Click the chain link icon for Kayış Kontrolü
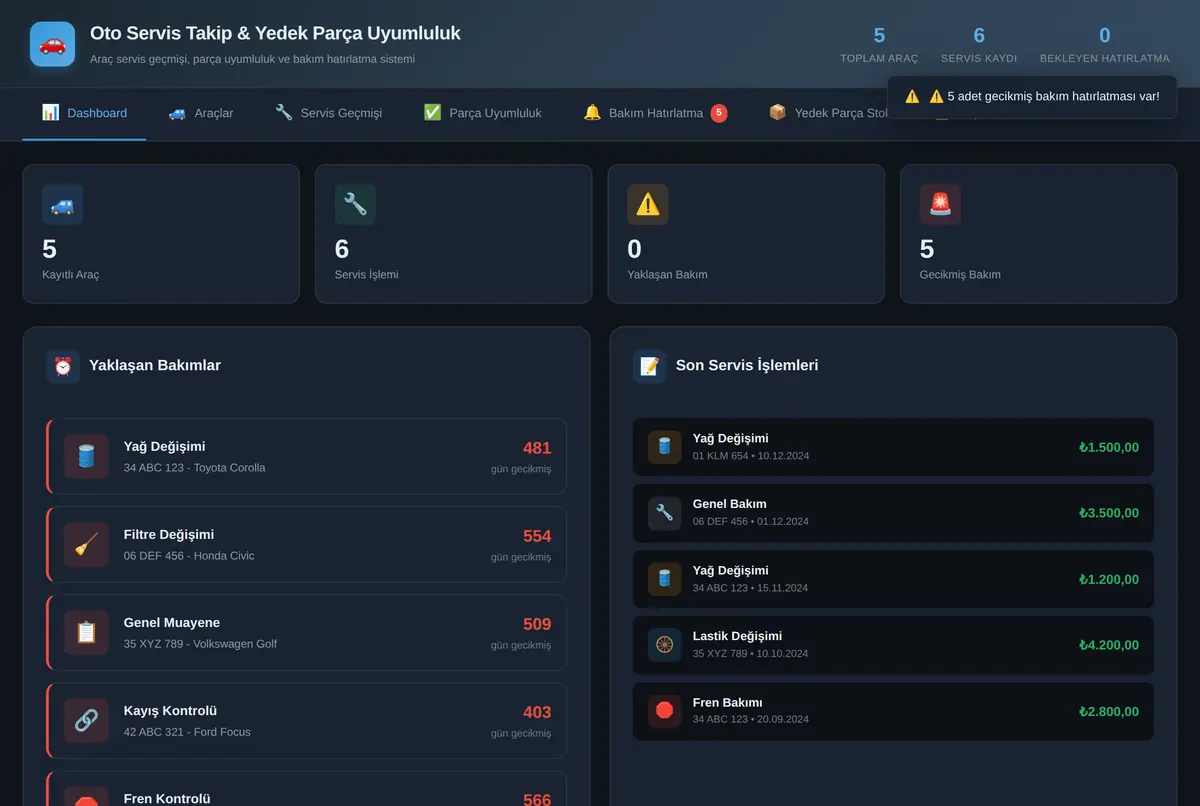 point(86,720)
